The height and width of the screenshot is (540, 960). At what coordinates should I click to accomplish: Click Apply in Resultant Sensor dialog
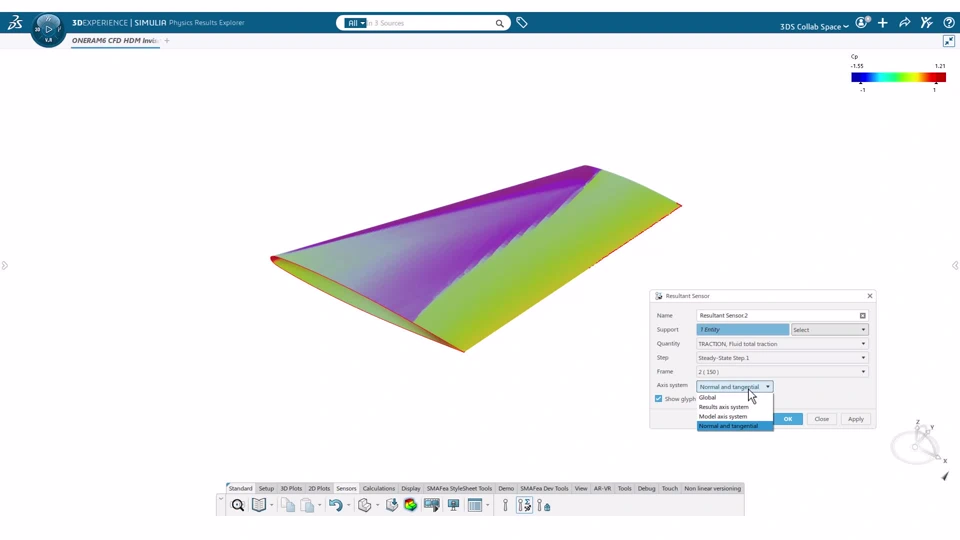click(x=855, y=419)
